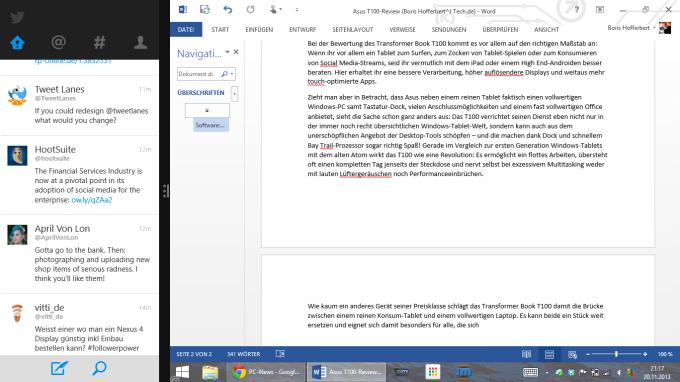Switch to SEITENLAYOUT ribbon tab

coord(353,29)
